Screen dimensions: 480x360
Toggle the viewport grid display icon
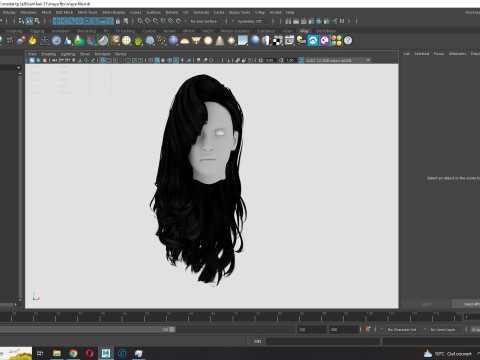[103, 60]
